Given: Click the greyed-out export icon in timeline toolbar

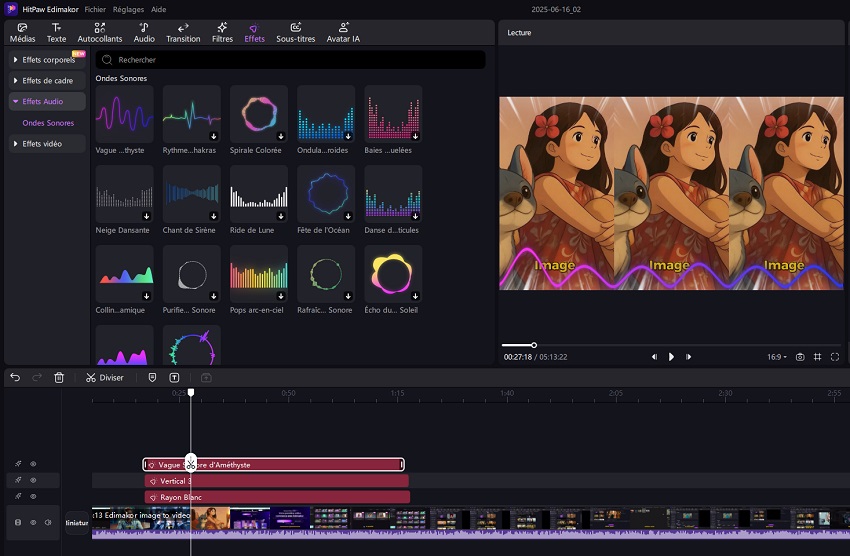Looking at the screenshot, I should (x=206, y=377).
